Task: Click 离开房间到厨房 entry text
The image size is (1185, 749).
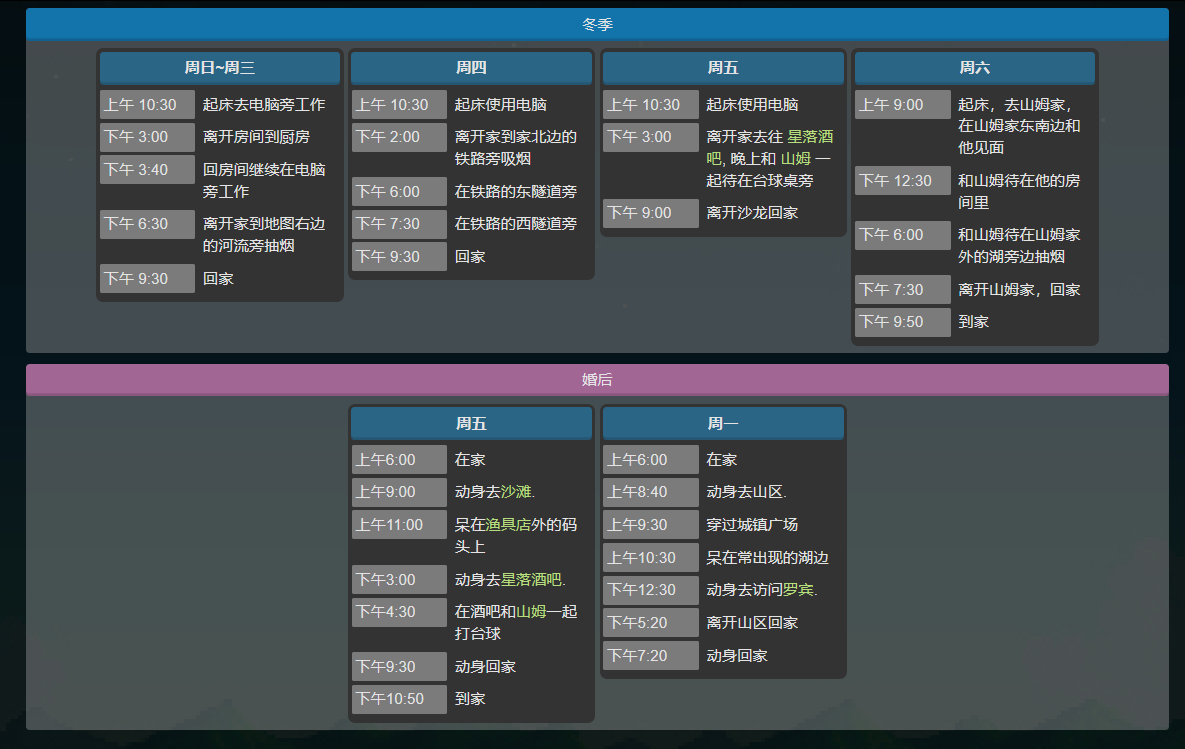Action: coord(256,137)
